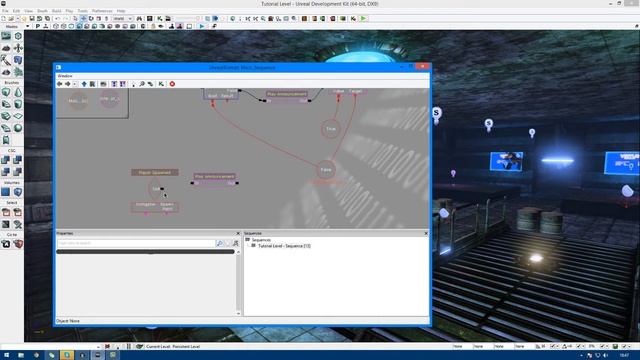Open the Build menu

pos(57,11)
